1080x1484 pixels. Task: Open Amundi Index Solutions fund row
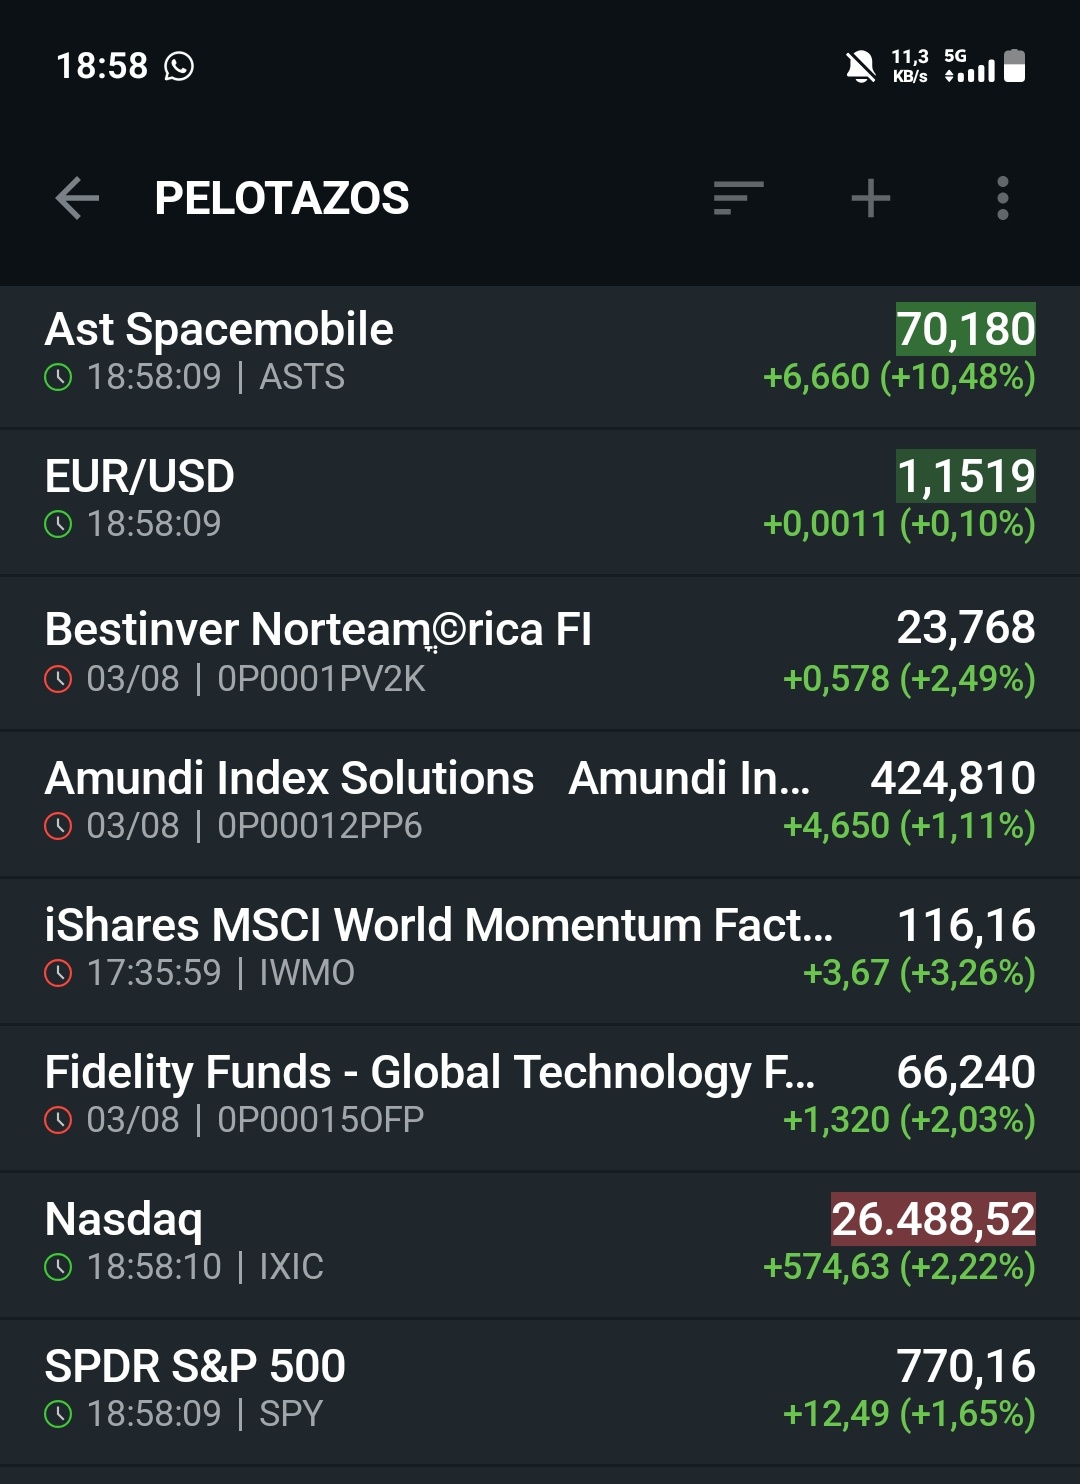540,804
